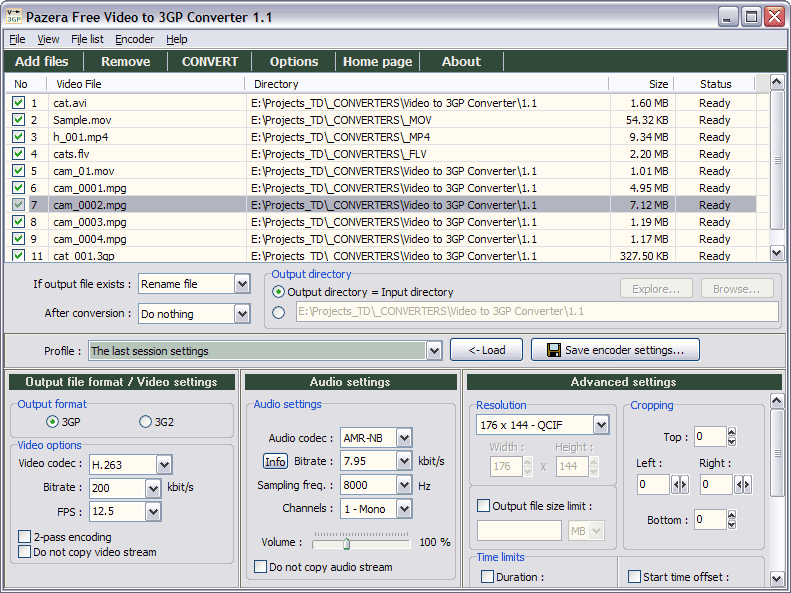Click the Left cropping right-arrow stepper
791x593 pixels.
(x=684, y=485)
